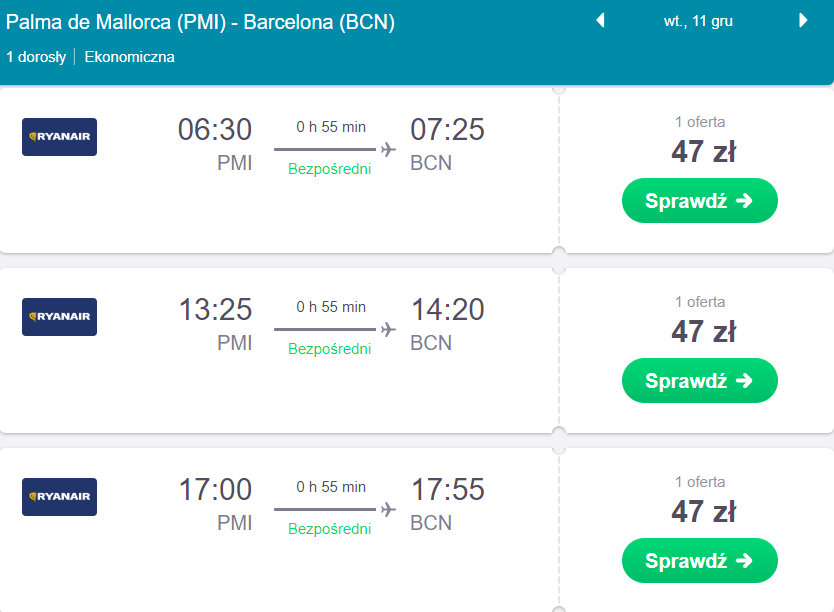Open the 1 dorosły passenger selector
834x612 pixels.
[36, 57]
